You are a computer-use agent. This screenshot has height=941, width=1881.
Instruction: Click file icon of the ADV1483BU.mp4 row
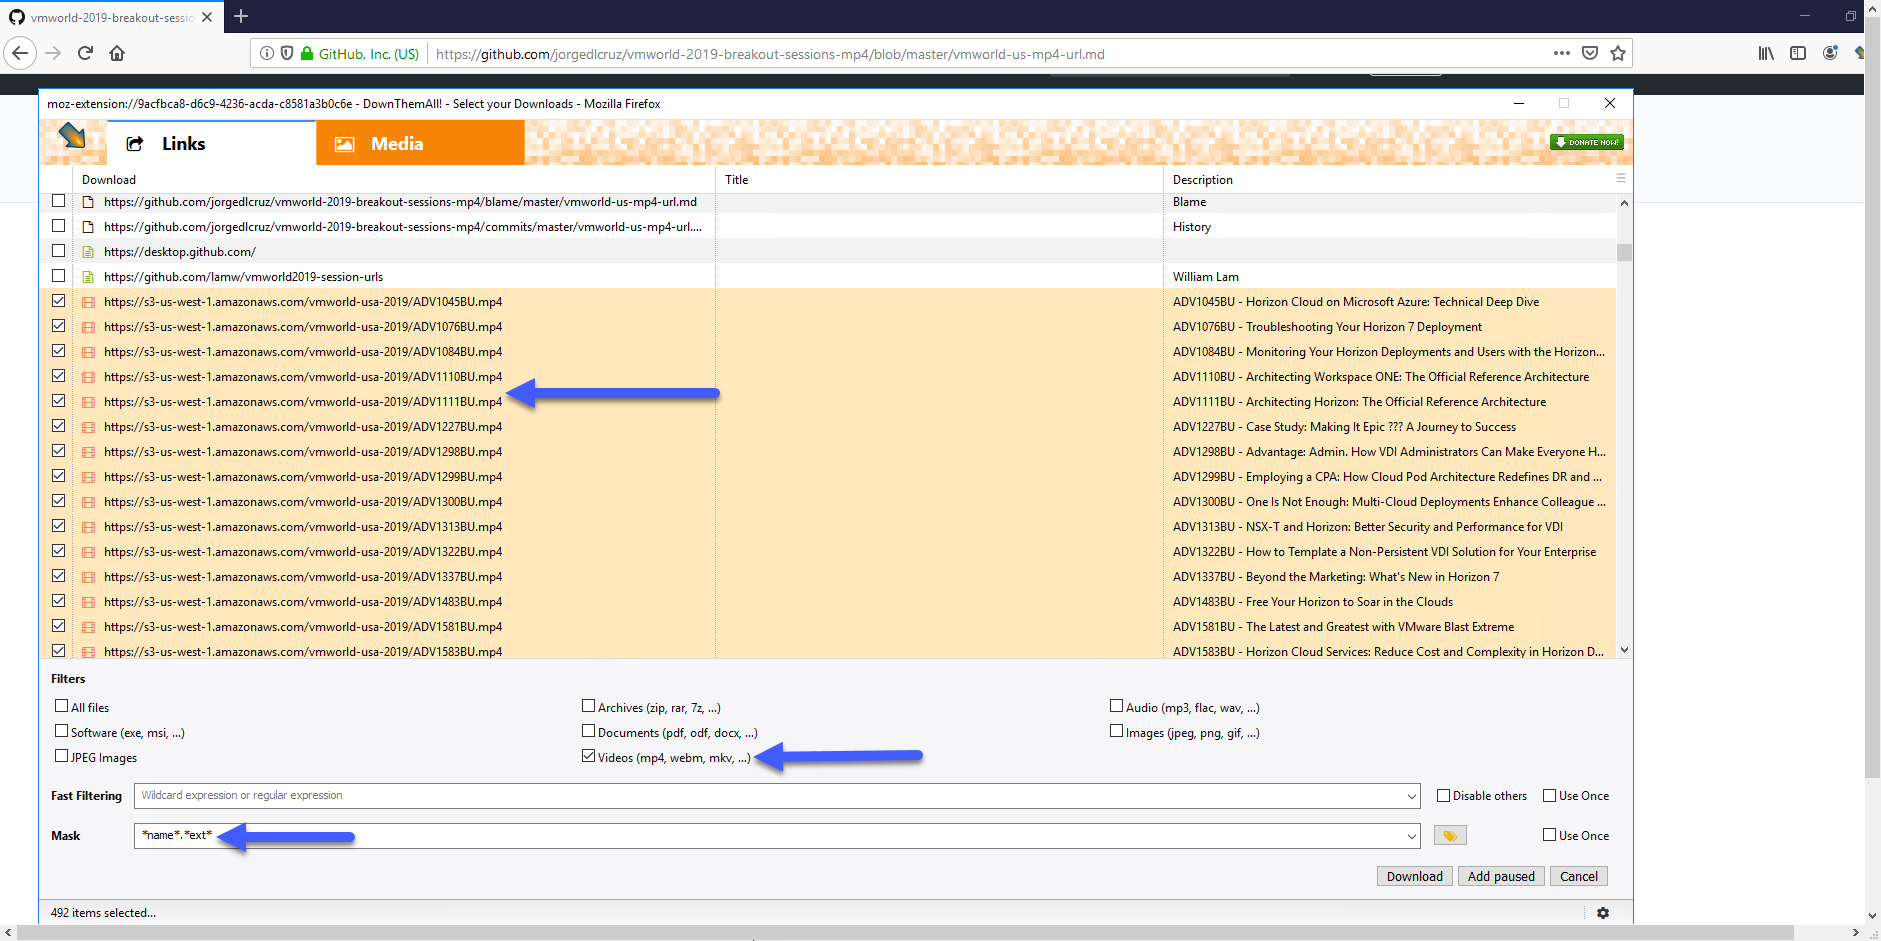coord(88,602)
